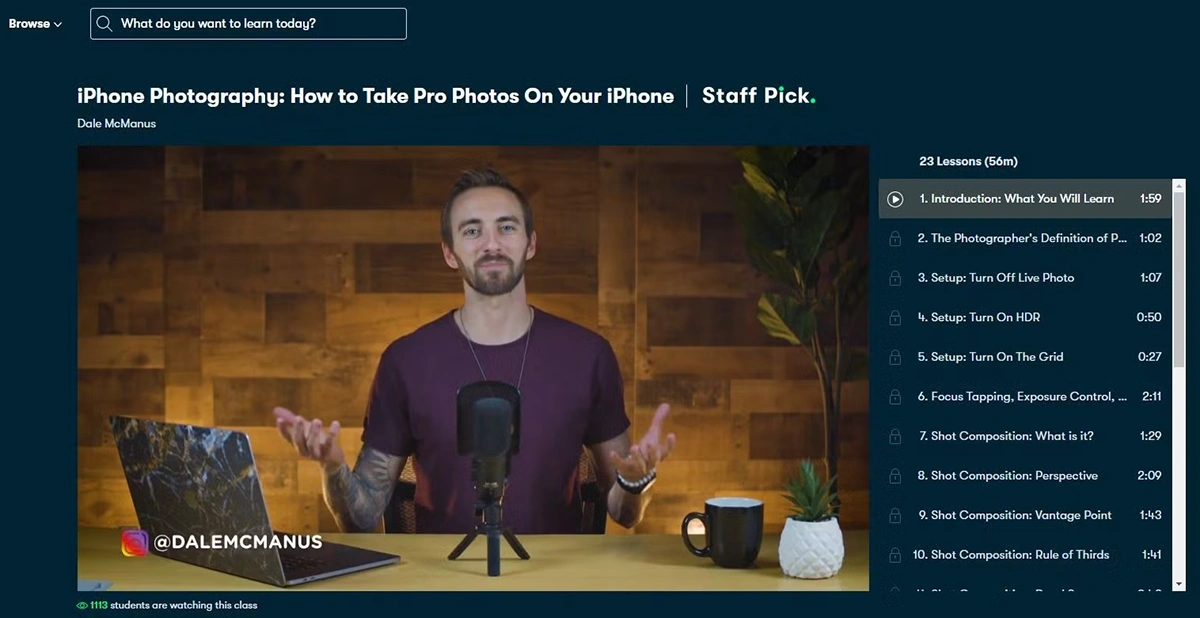Click the Staff Pick label
The image size is (1200, 618).
759,96
